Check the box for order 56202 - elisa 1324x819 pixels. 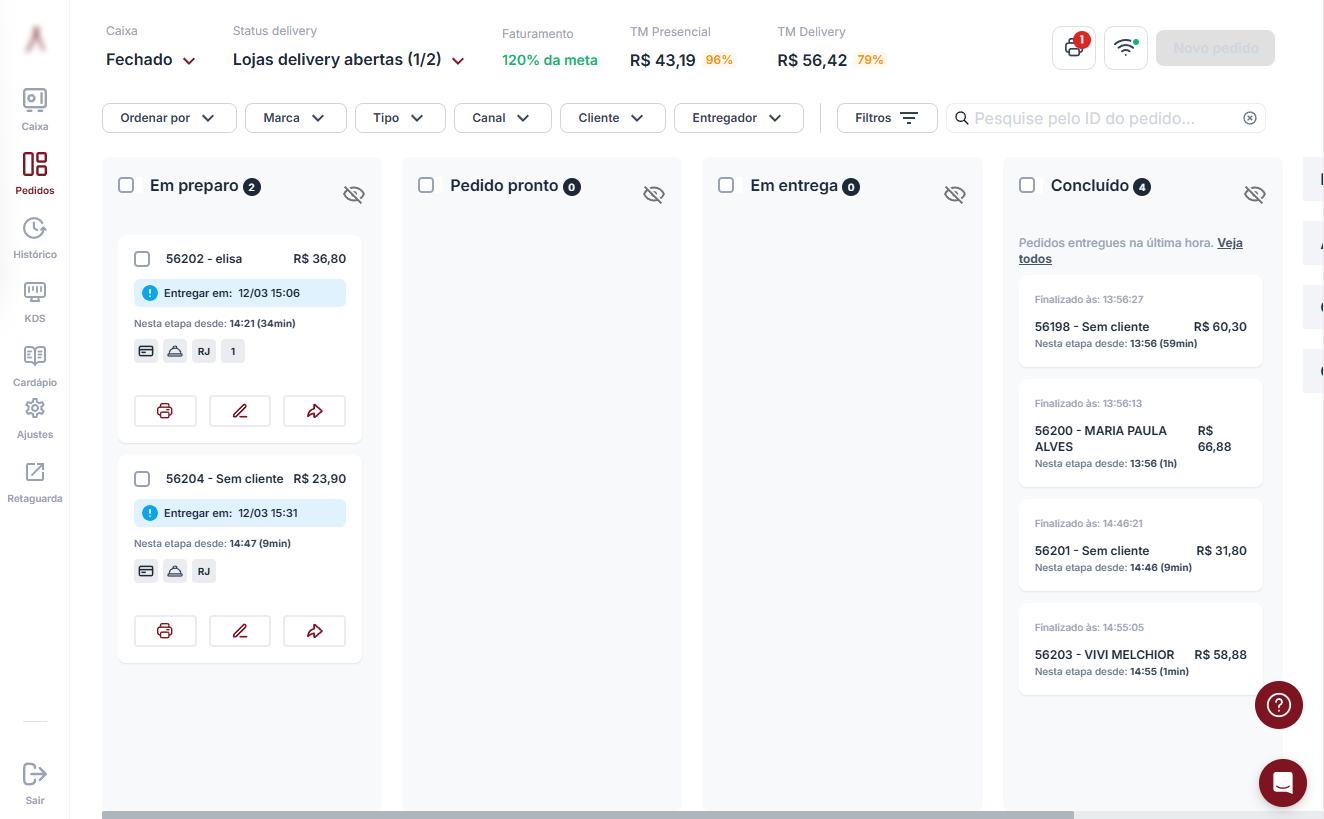click(x=142, y=259)
